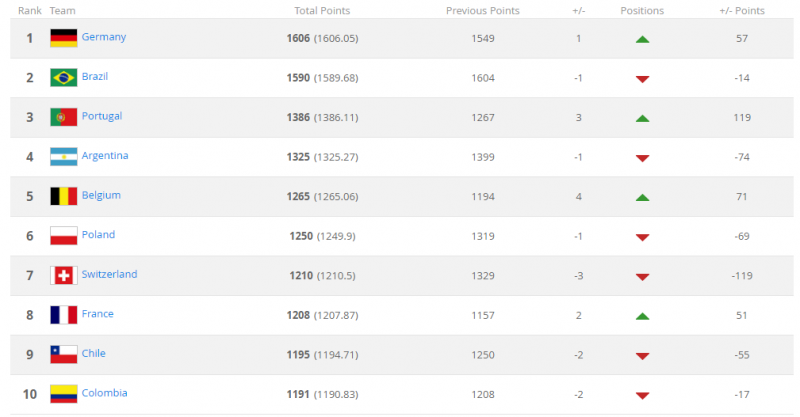Click the red down arrow in Brazil's row

click(642, 79)
